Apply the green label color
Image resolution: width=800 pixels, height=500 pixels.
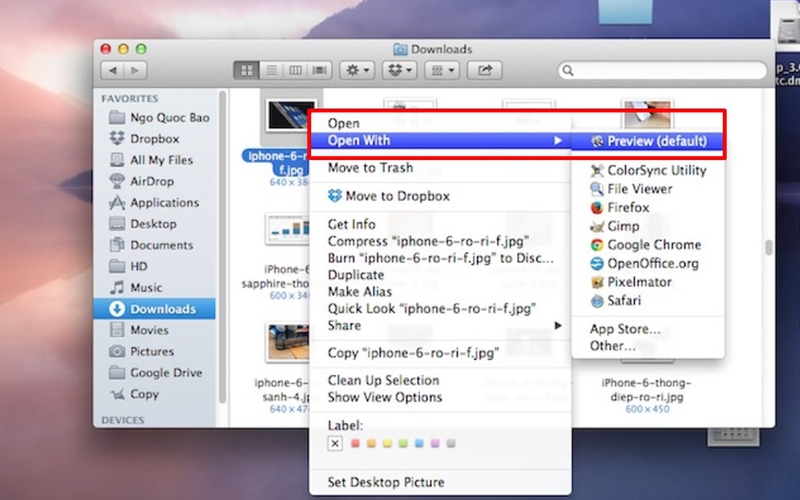coord(403,443)
